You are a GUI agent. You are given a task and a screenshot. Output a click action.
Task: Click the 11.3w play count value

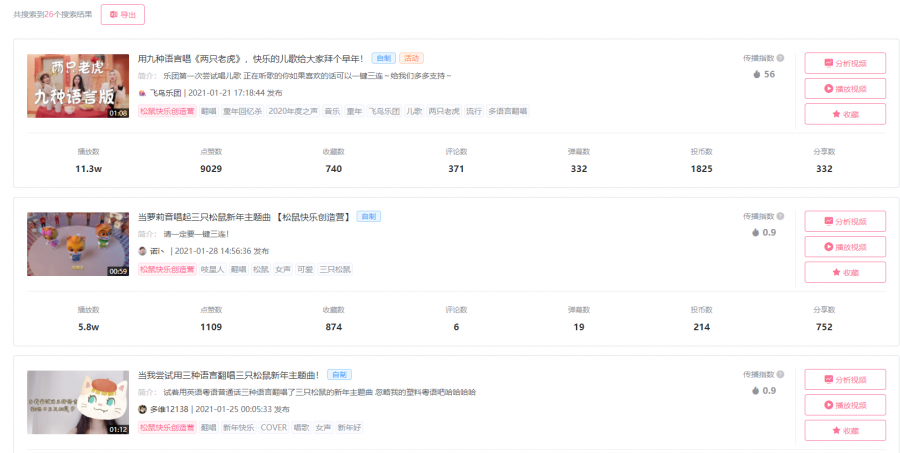pyautogui.click(x=88, y=169)
